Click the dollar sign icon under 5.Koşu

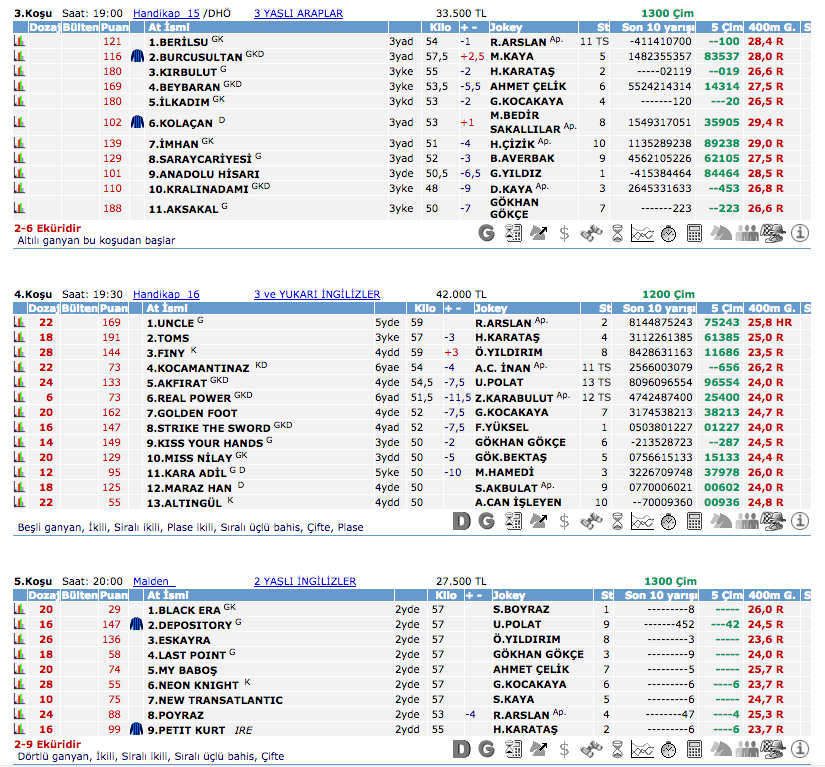[565, 749]
